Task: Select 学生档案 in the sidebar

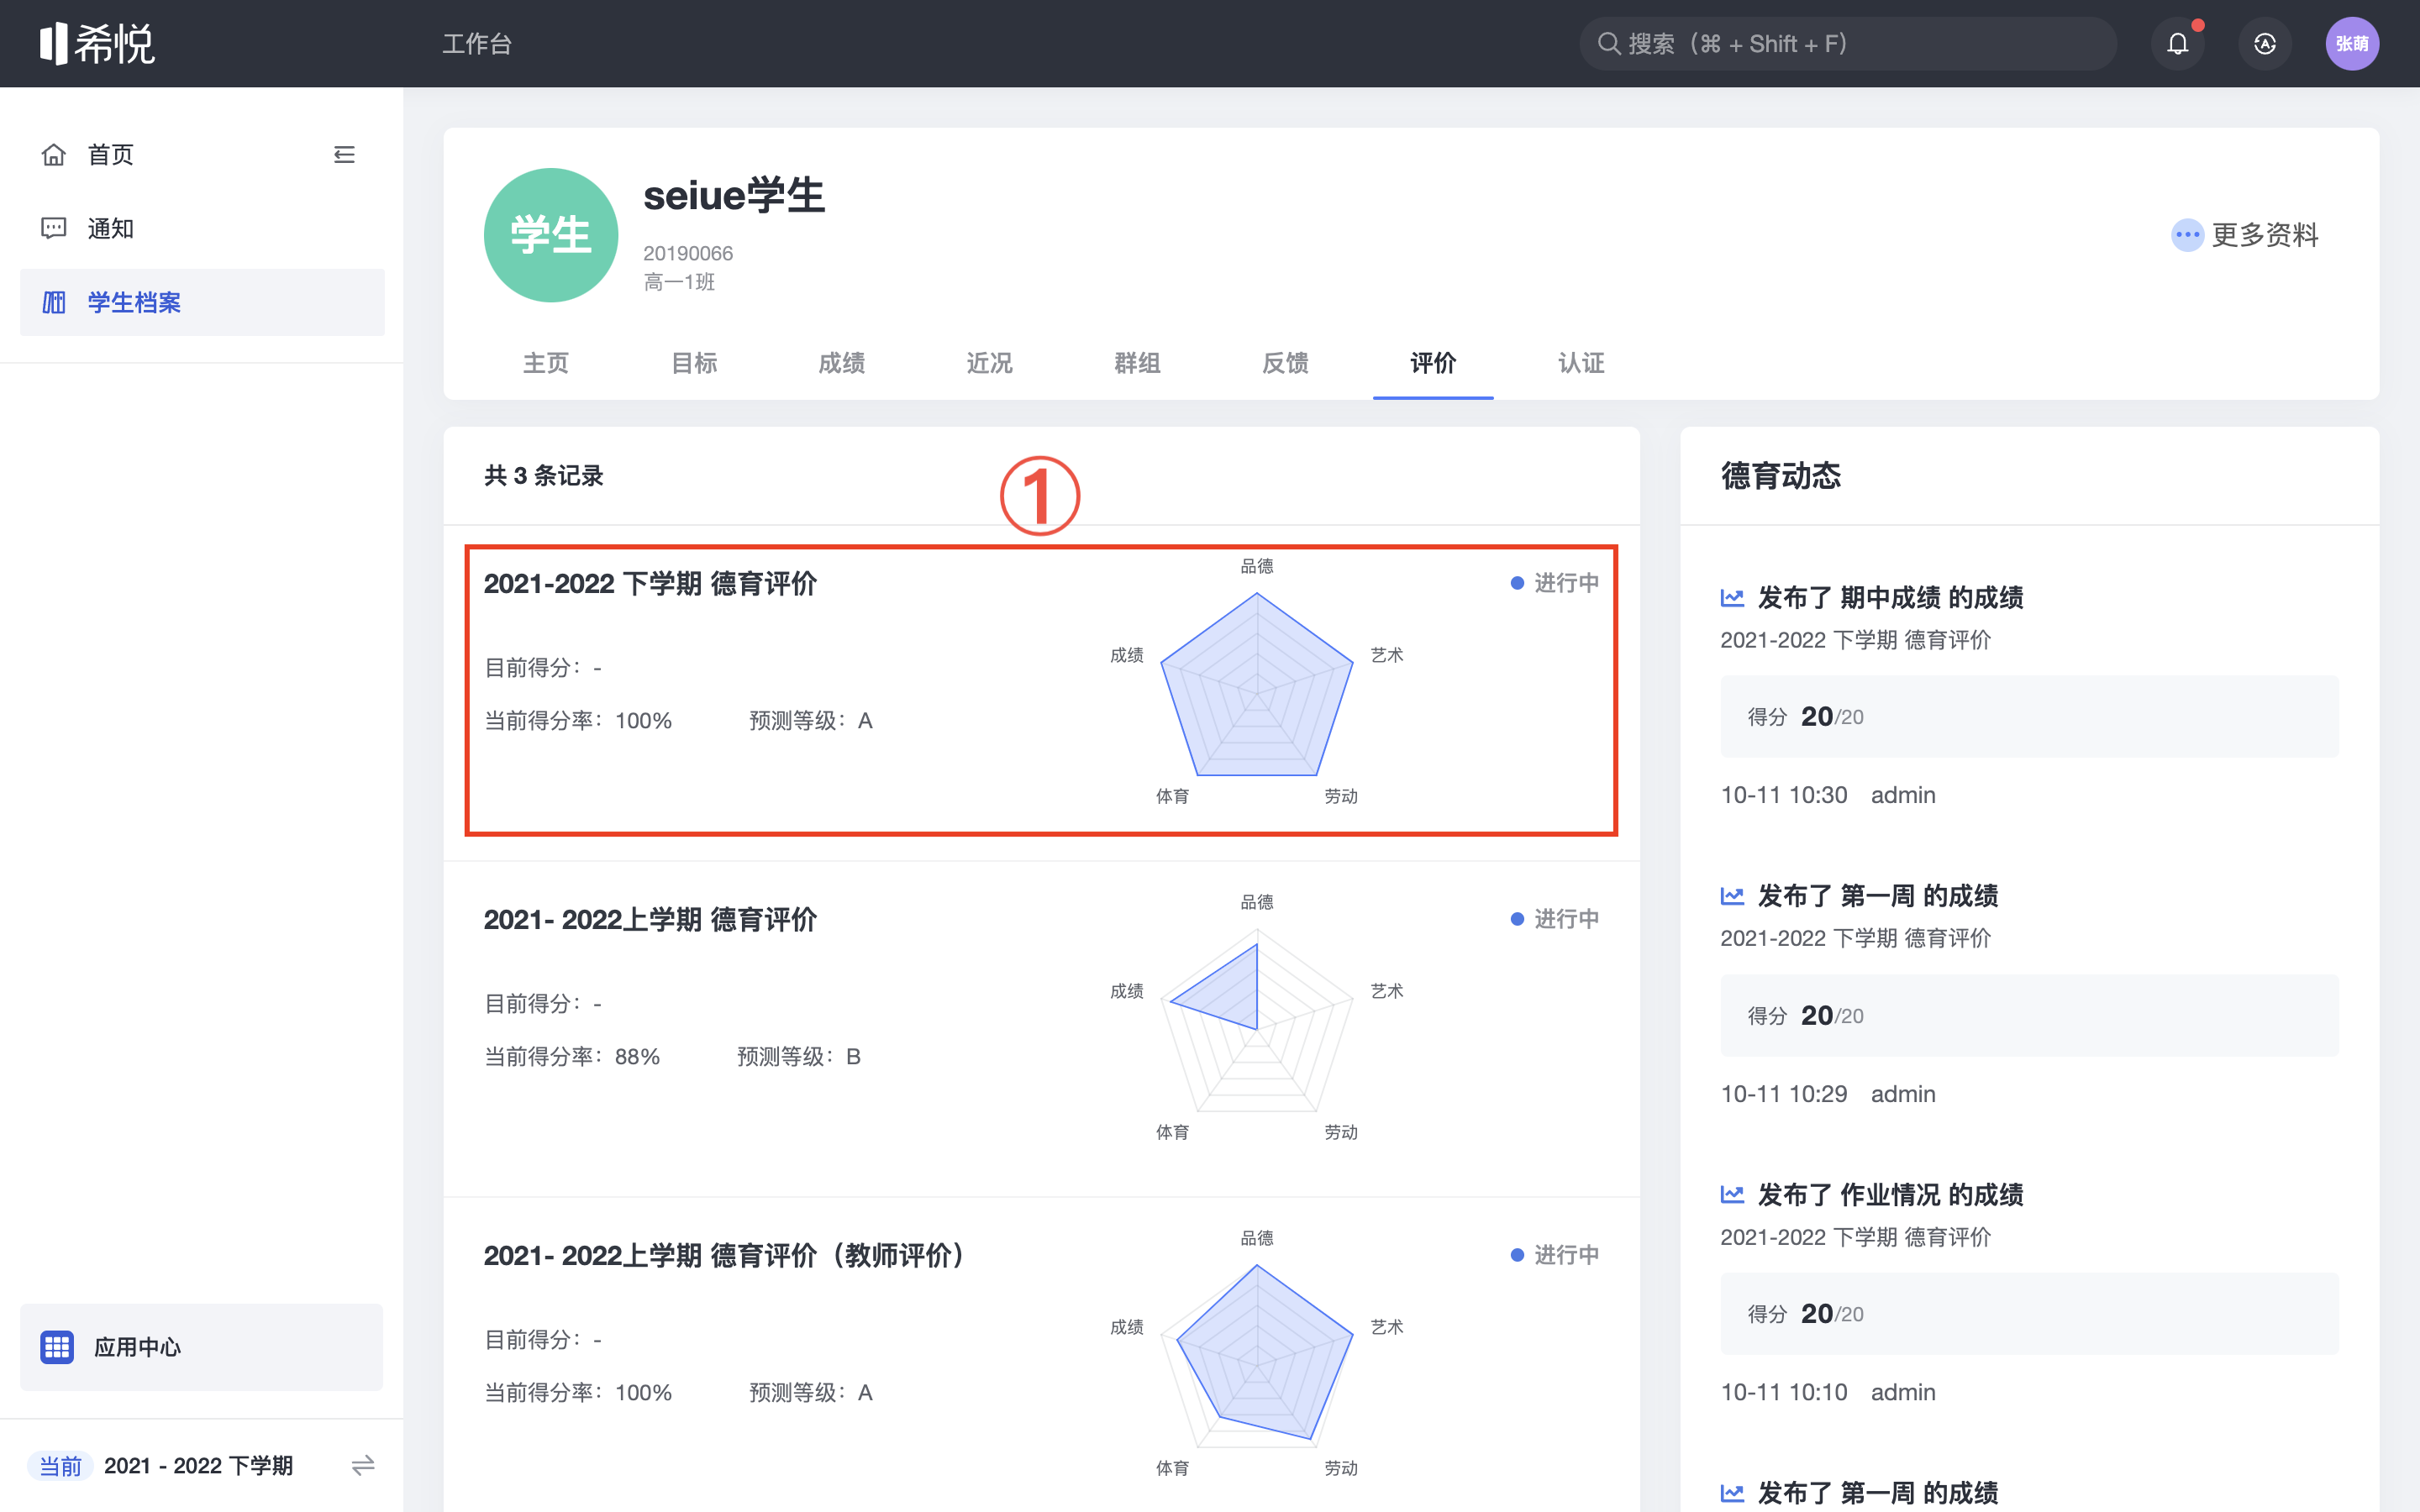Action: coord(202,302)
